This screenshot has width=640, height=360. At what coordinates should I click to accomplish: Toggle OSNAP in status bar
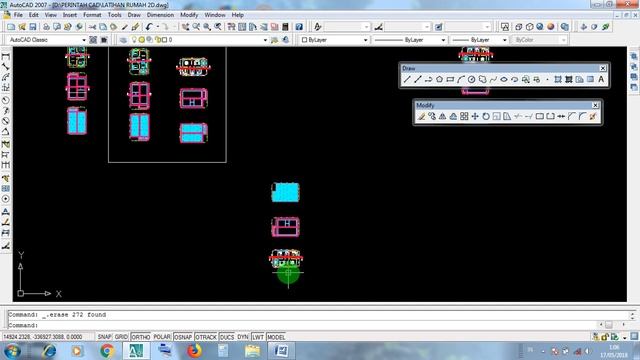183,337
